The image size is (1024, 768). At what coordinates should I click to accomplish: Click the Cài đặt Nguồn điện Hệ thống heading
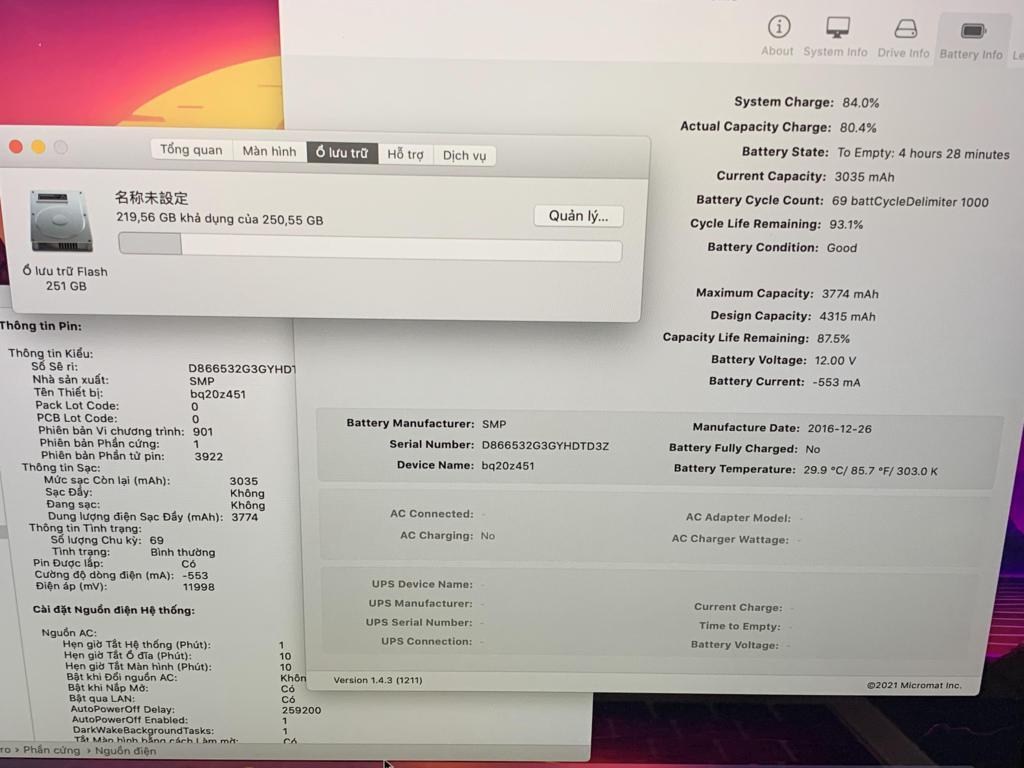click(114, 611)
